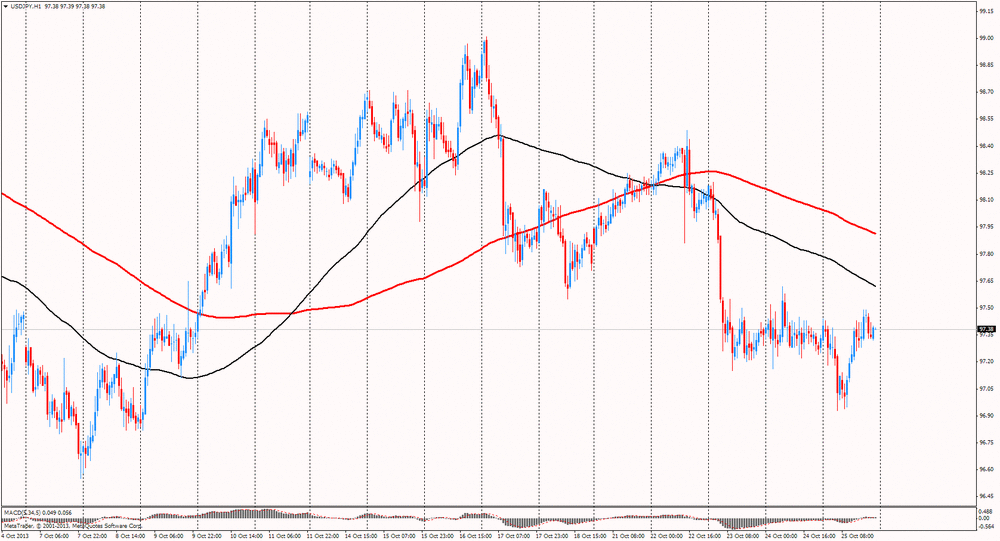This screenshot has height=541, width=1000.
Task: Click the 98.85 price scale label
Action: coord(986,65)
